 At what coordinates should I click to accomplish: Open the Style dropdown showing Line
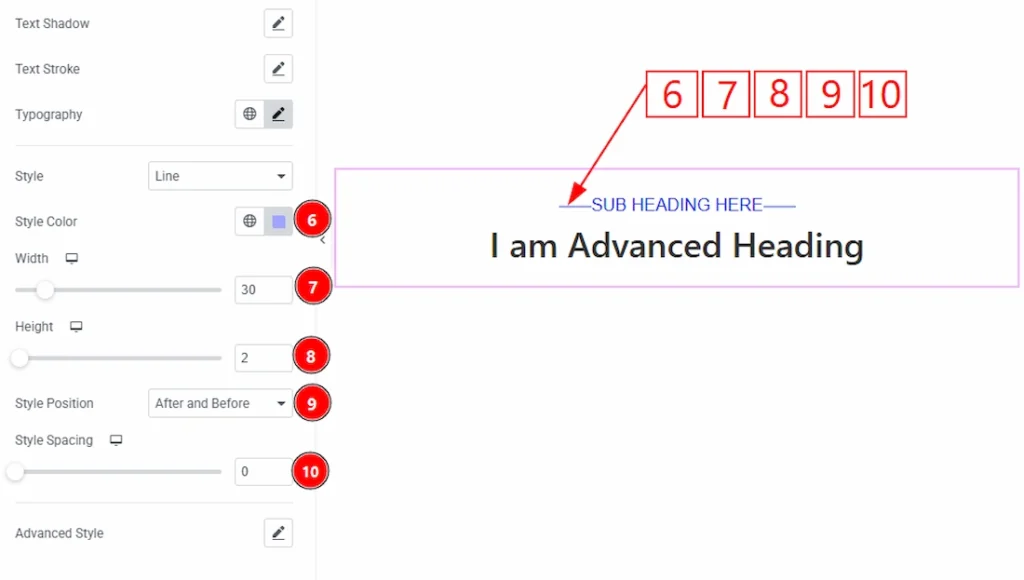pos(220,176)
